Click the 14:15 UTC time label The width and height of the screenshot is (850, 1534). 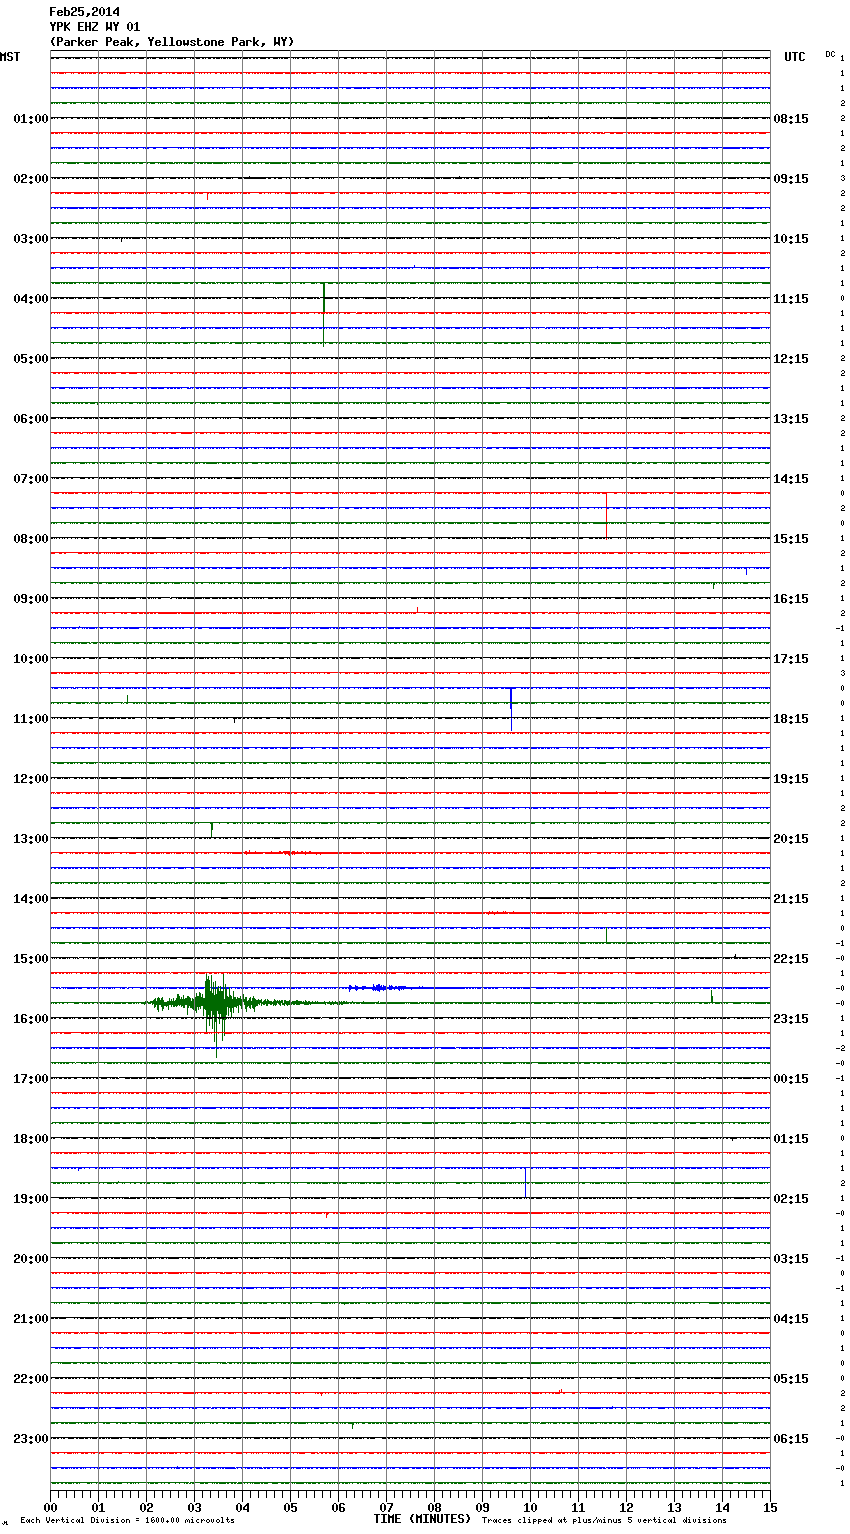coord(791,479)
